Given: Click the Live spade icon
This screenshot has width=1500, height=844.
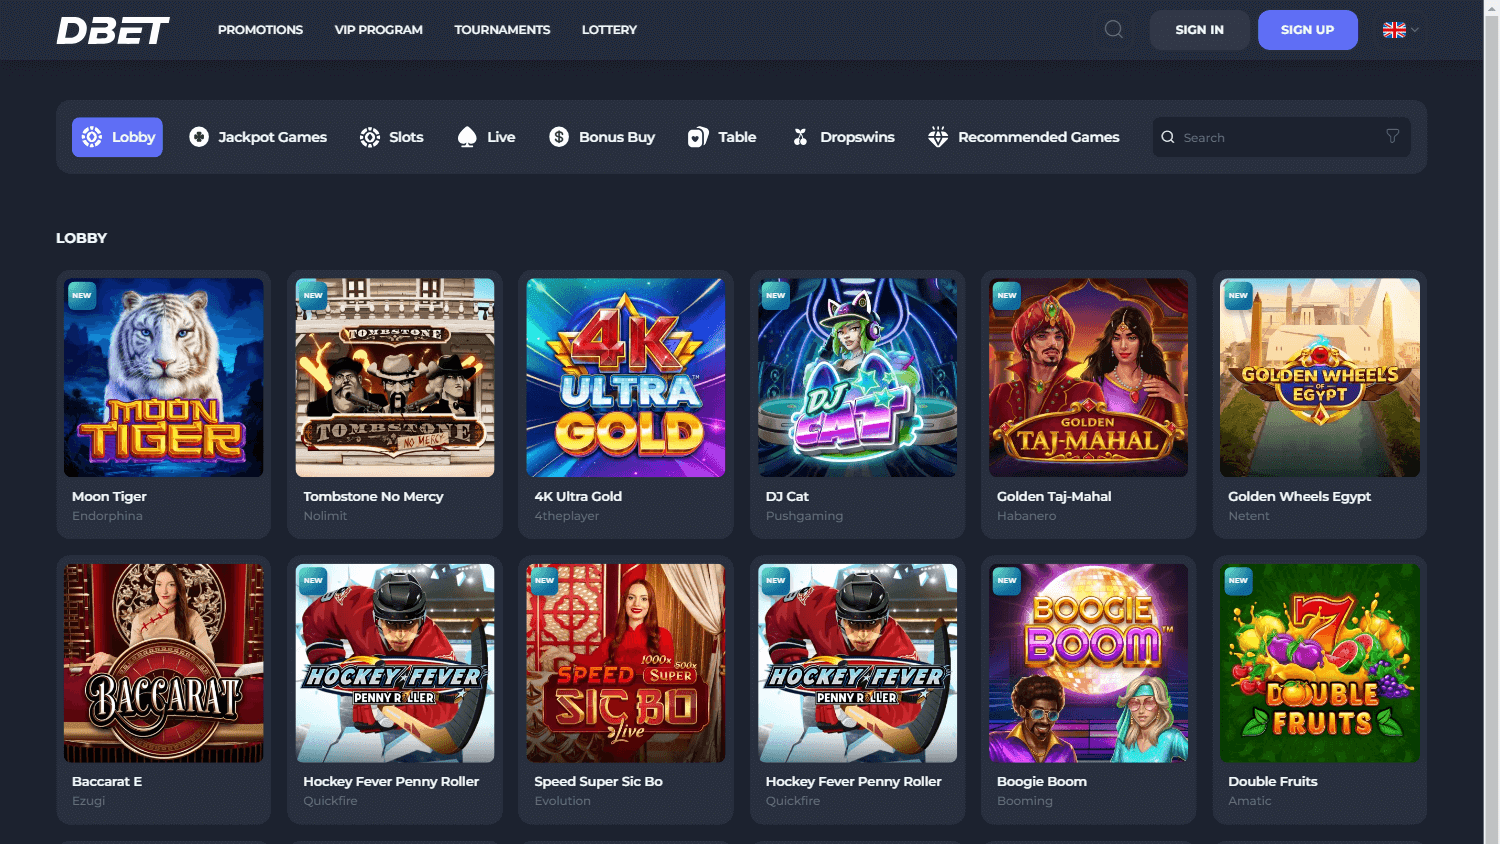Looking at the screenshot, I should click(x=467, y=137).
